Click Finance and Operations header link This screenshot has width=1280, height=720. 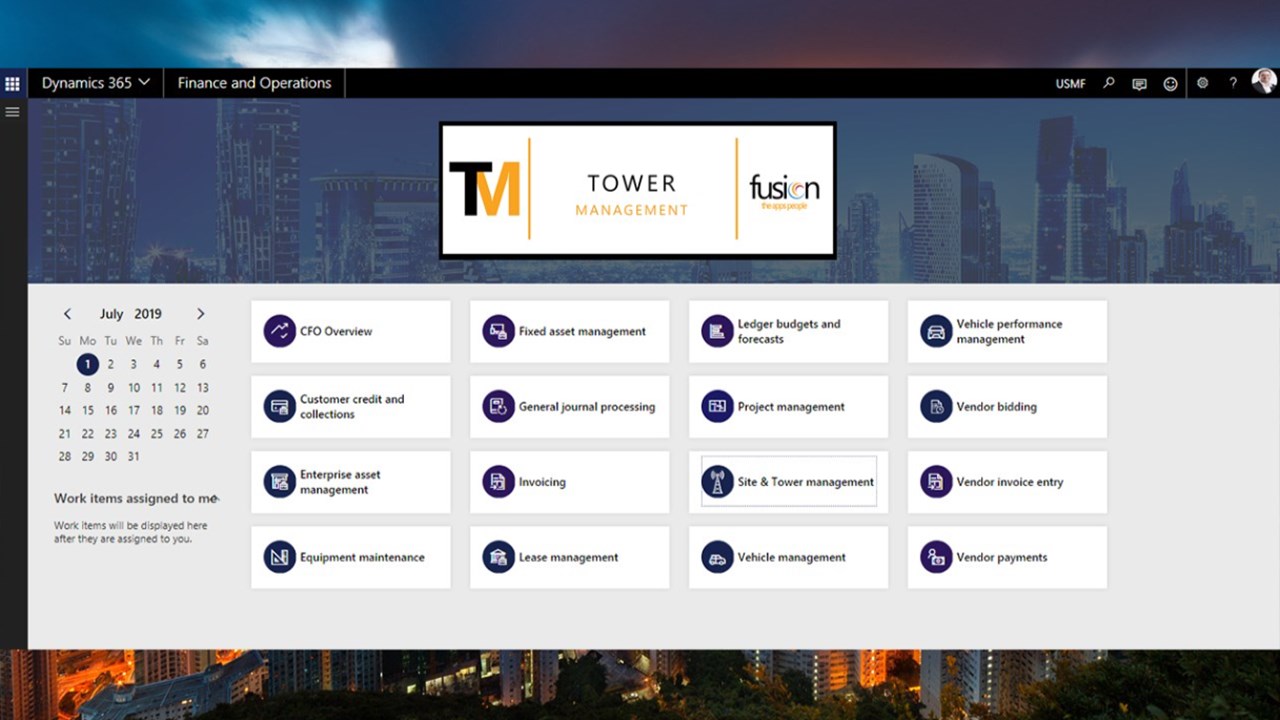pyautogui.click(x=254, y=83)
